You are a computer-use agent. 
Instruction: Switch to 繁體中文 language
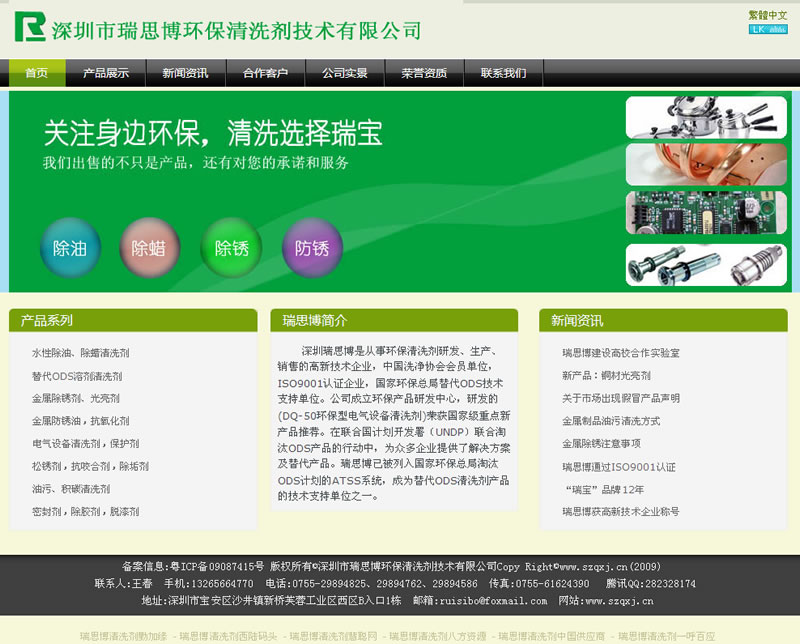(x=768, y=15)
